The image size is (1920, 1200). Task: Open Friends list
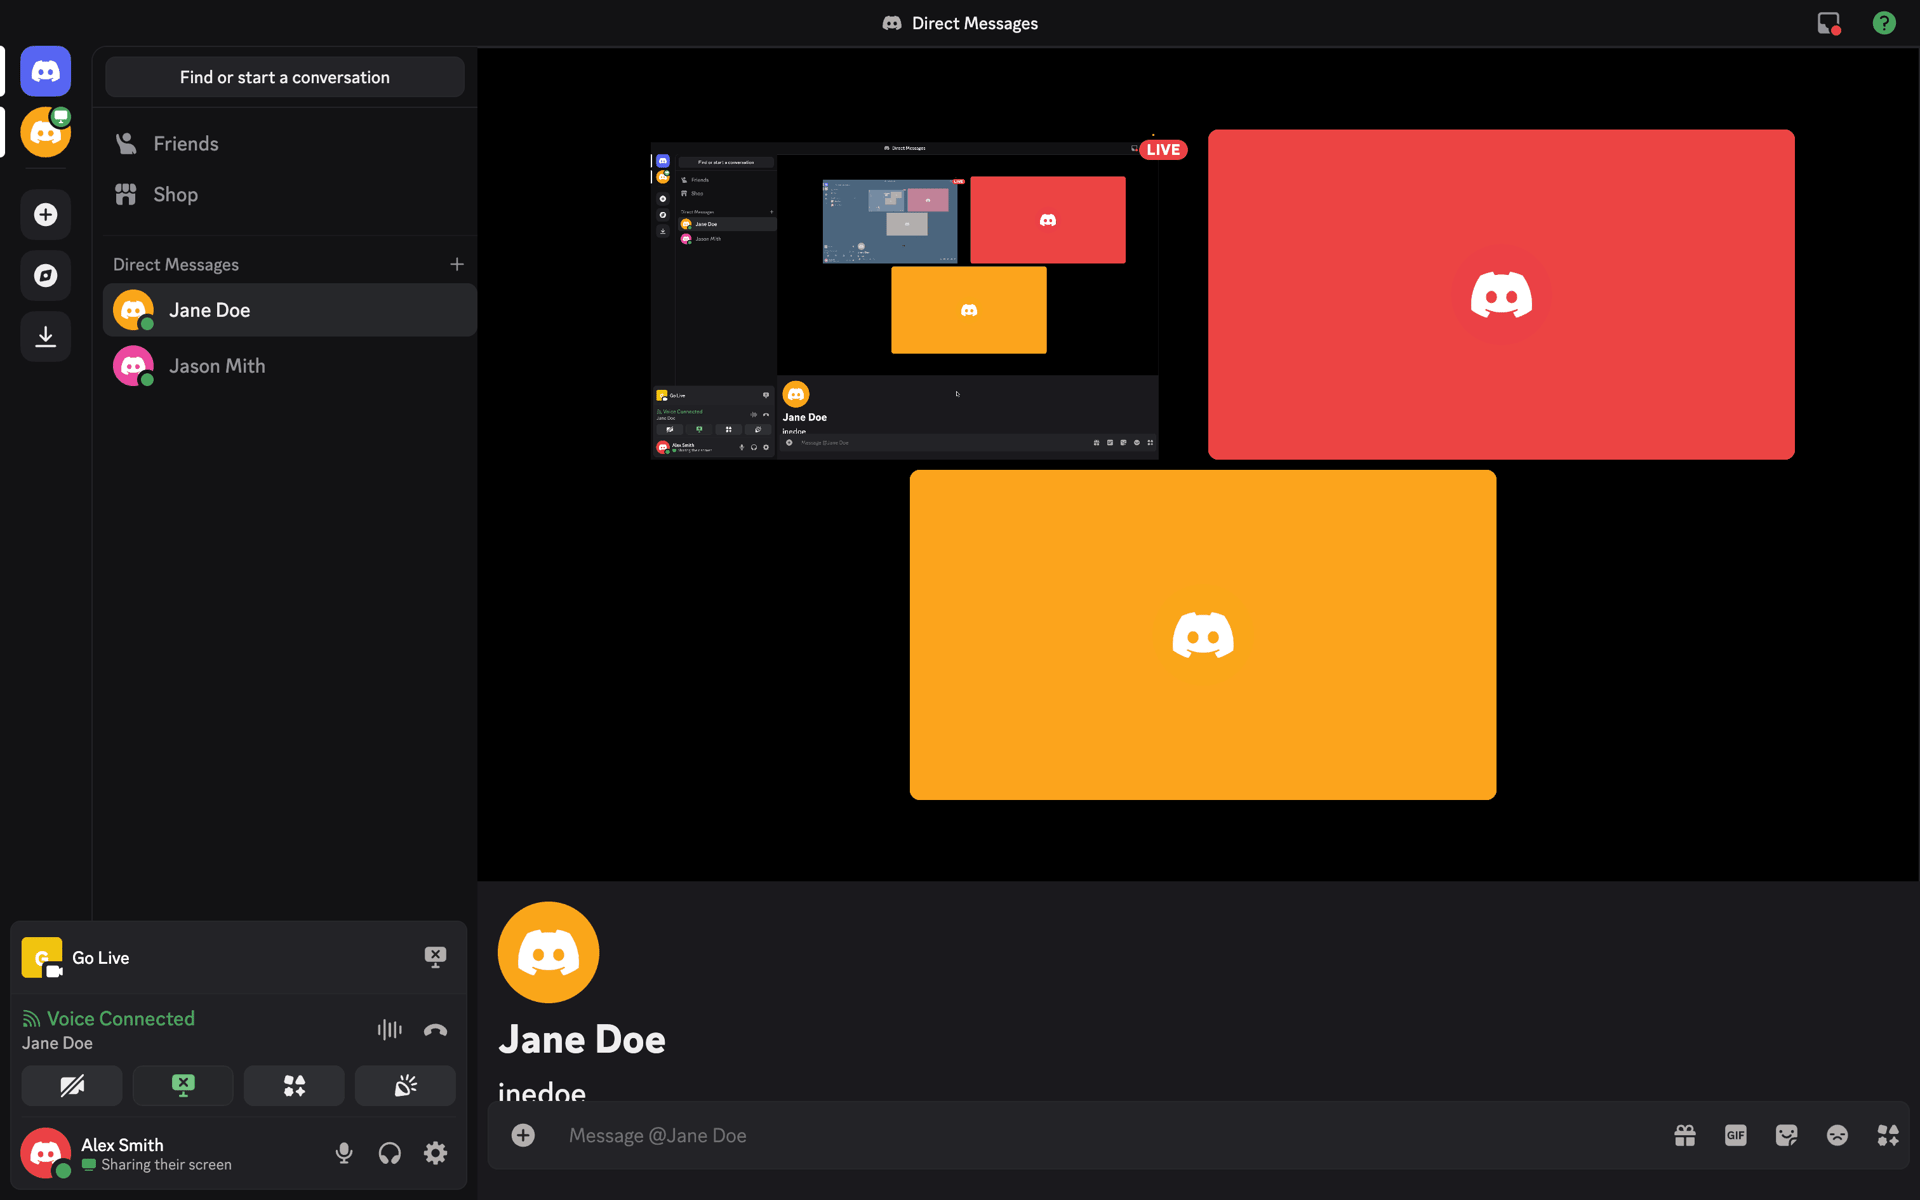click(x=289, y=143)
